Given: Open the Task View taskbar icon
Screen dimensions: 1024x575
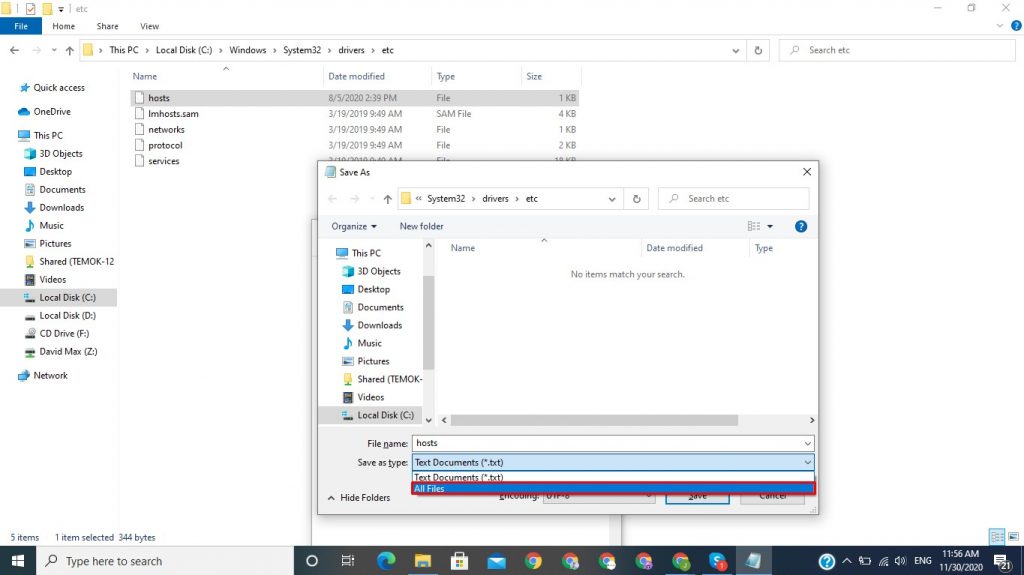Looking at the screenshot, I should (348, 561).
